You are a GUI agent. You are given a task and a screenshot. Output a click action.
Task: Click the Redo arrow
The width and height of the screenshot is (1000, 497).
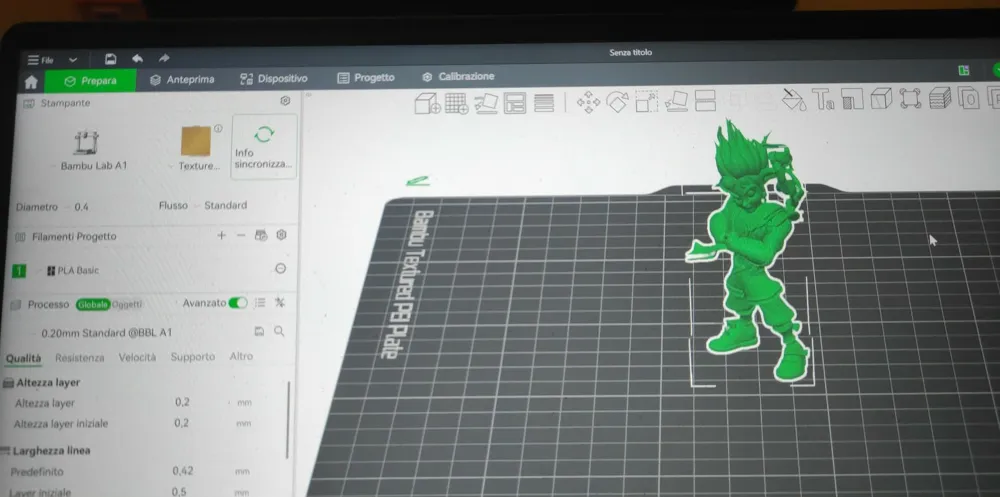pyautogui.click(x=164, y=59)
